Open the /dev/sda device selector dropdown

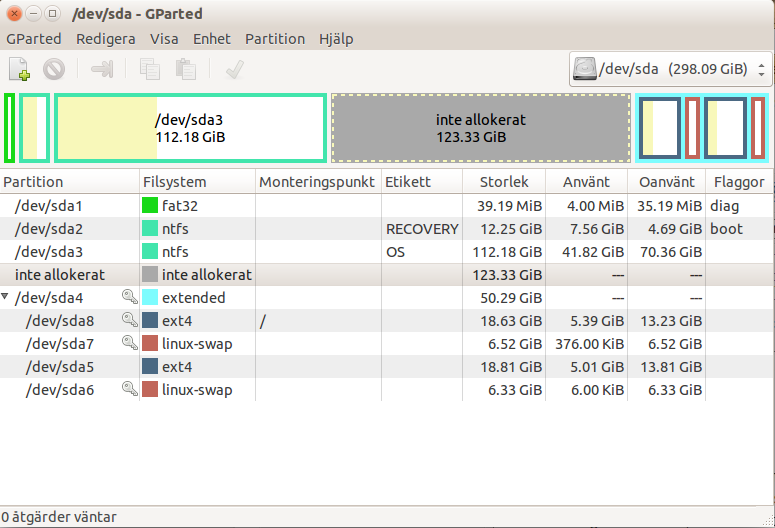[670, 69]
